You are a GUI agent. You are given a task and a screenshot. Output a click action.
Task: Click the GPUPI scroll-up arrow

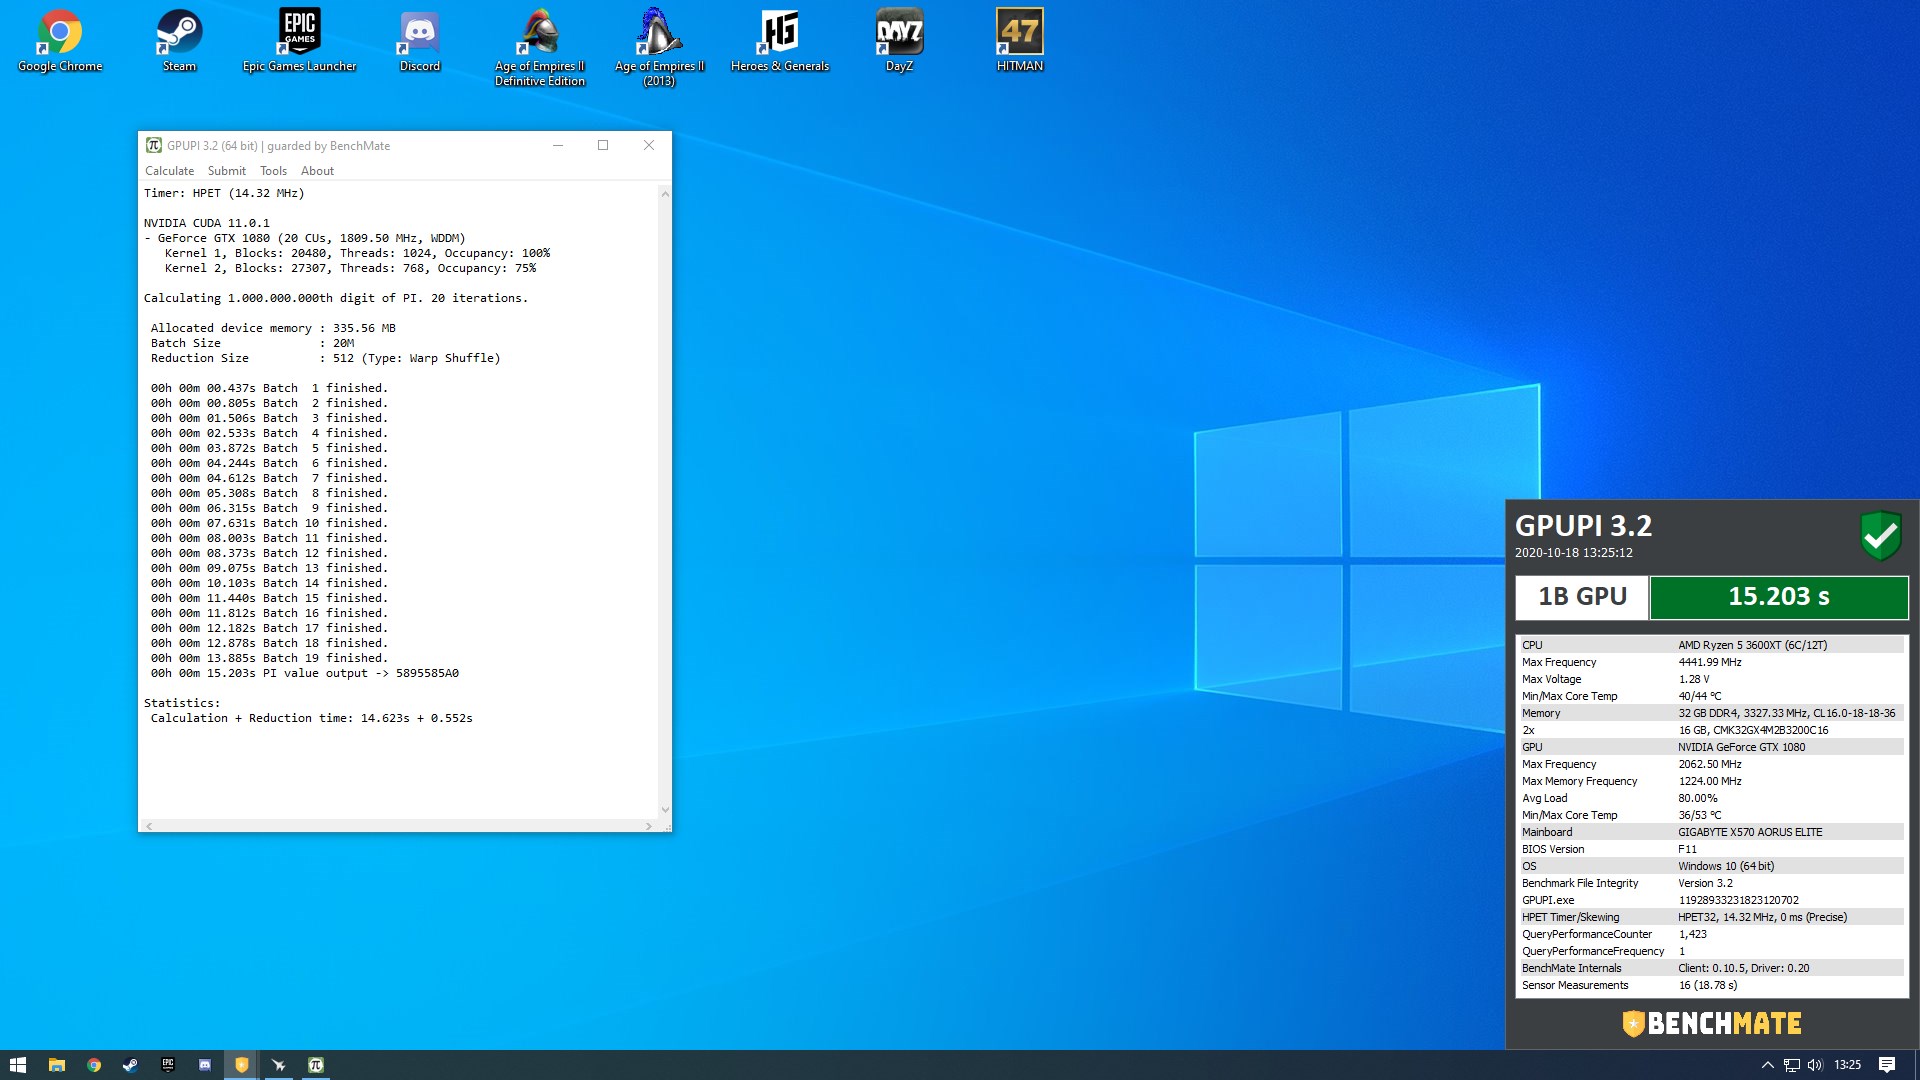665,193
